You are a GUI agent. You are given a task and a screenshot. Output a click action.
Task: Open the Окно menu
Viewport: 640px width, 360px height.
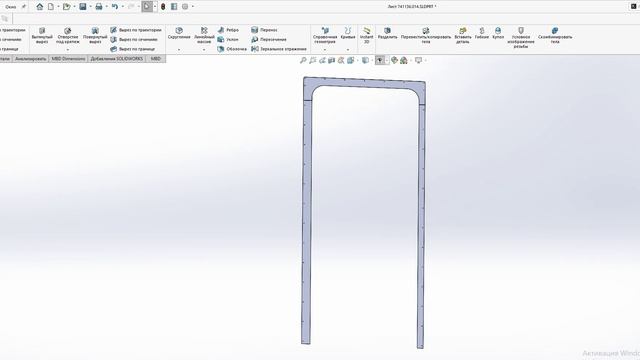coord(11,7)
